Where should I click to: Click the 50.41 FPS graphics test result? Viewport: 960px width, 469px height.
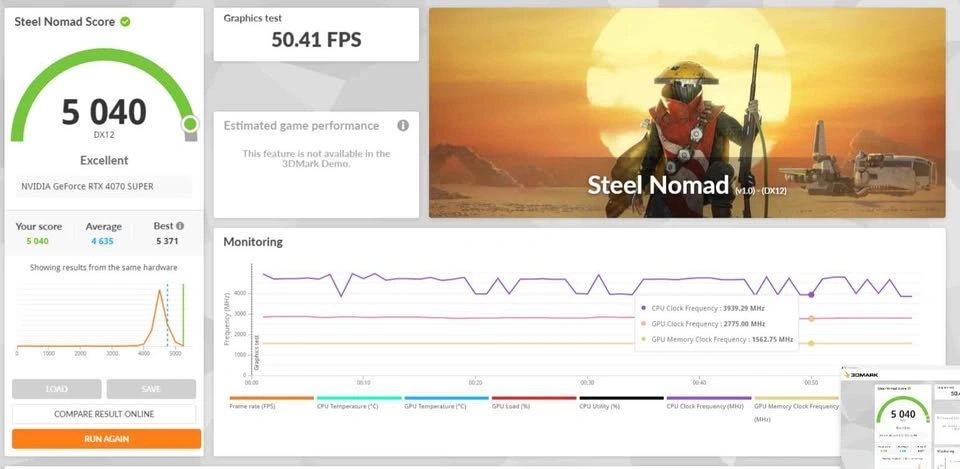tap(317, 40)
